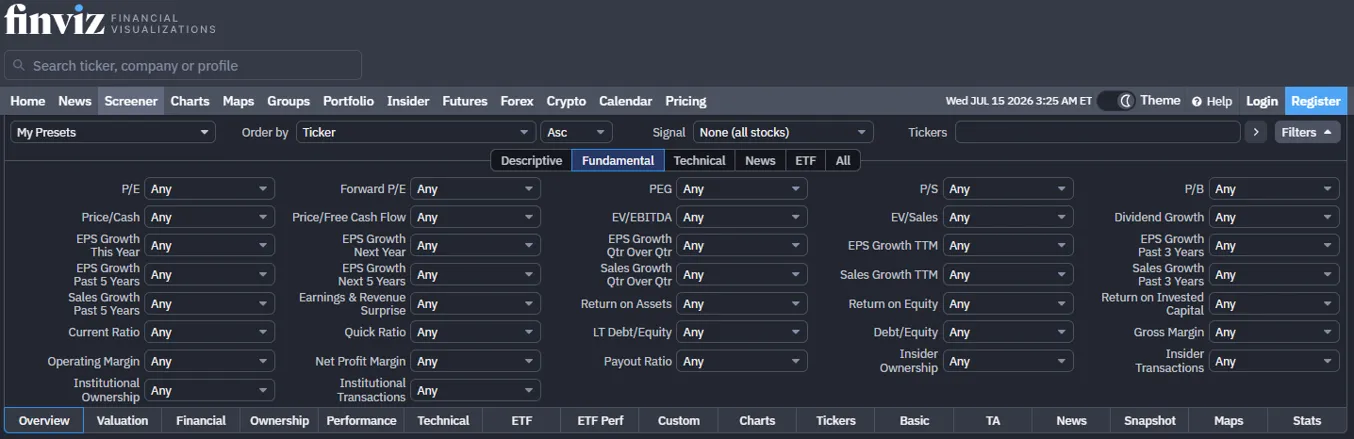Open the Order by Ticker dropdown
Screen dimensions: 1354x439
point(416,132)
